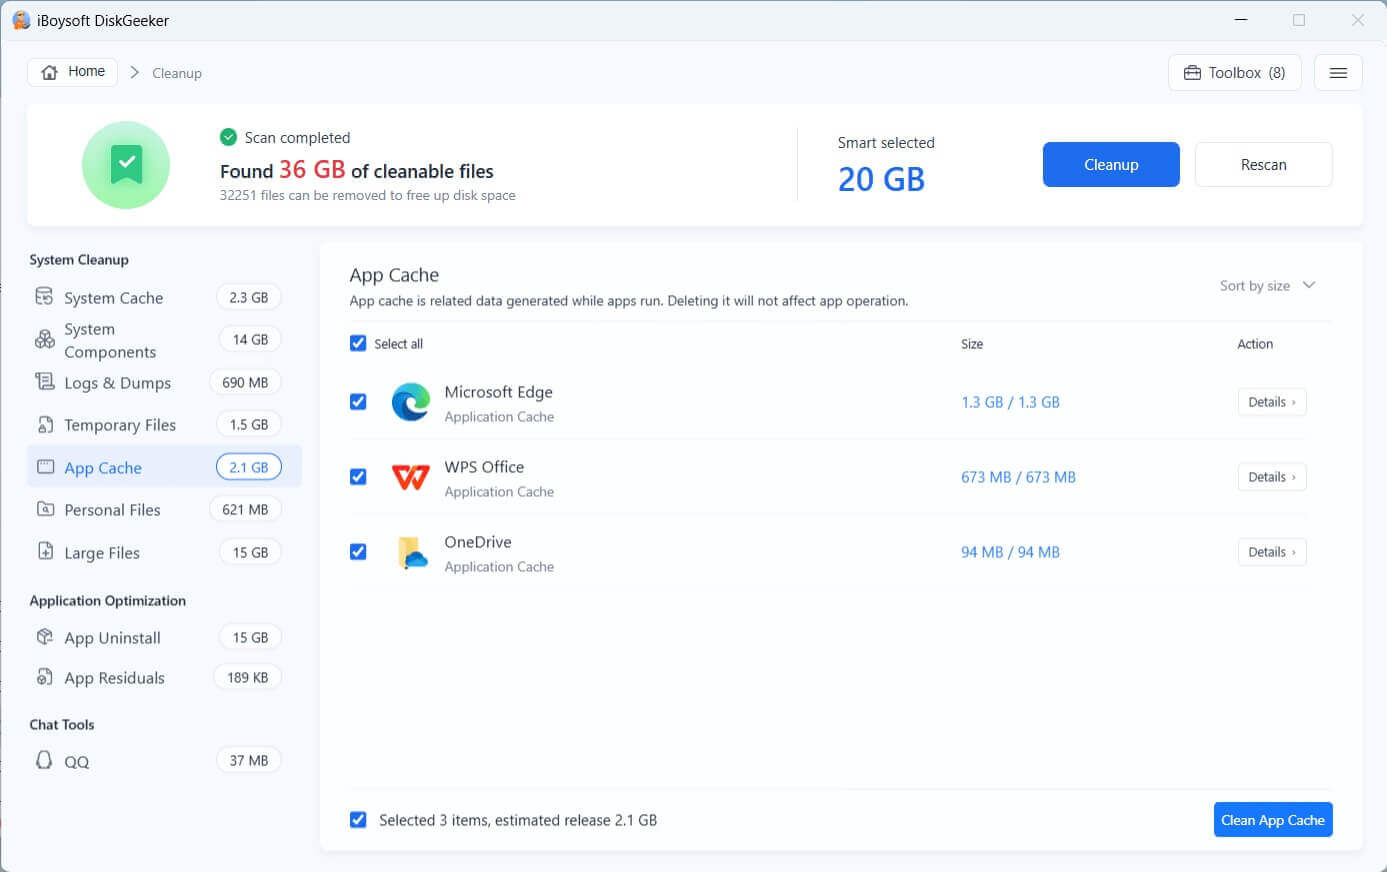The width and height of the screenshot is (1387, 872).
Task: Open the hamburger menu icon
Action: [x=1338, y=73]
